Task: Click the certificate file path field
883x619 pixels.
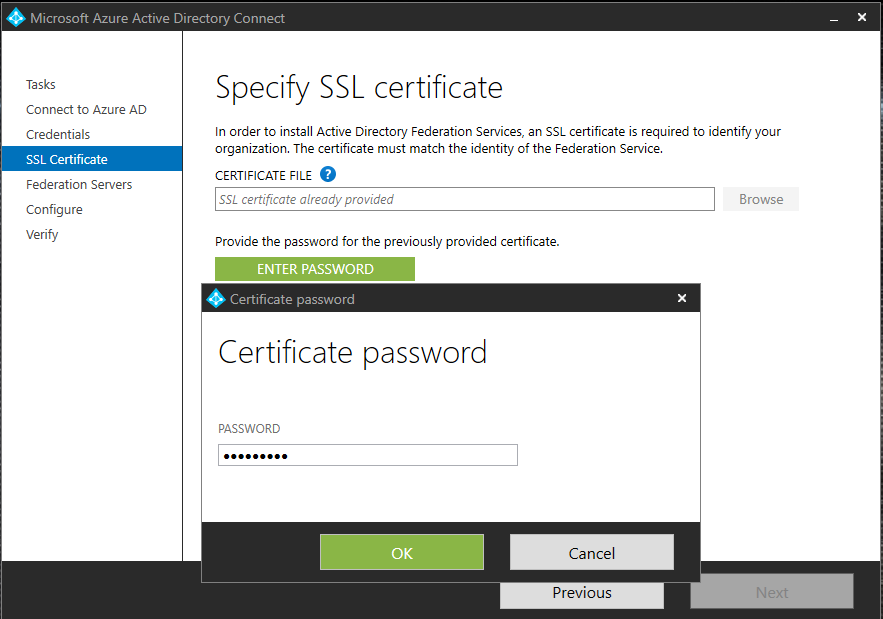Action: pos(465,199)
